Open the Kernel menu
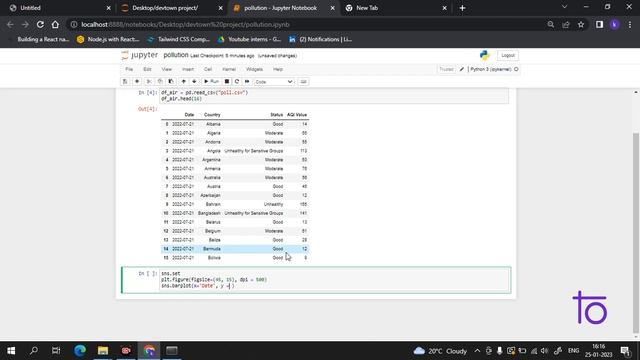This screenshot has width=640, height=360. pos(229,69)
